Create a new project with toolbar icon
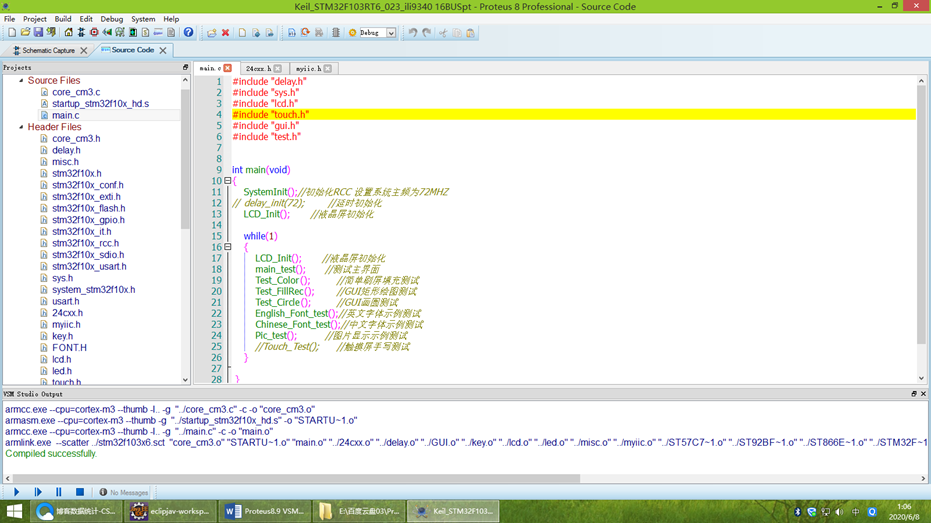Screen dimensions: 931x524 pos(12,33)
